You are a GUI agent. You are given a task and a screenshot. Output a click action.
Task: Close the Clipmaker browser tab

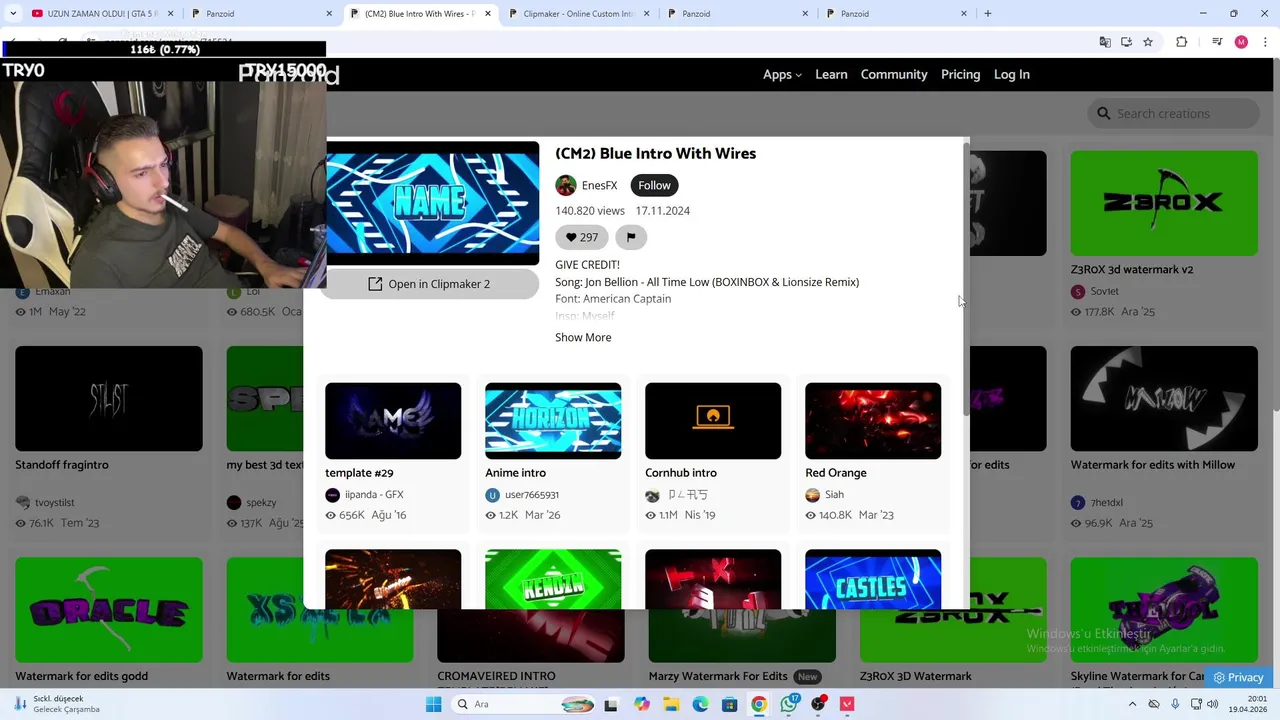646,14
